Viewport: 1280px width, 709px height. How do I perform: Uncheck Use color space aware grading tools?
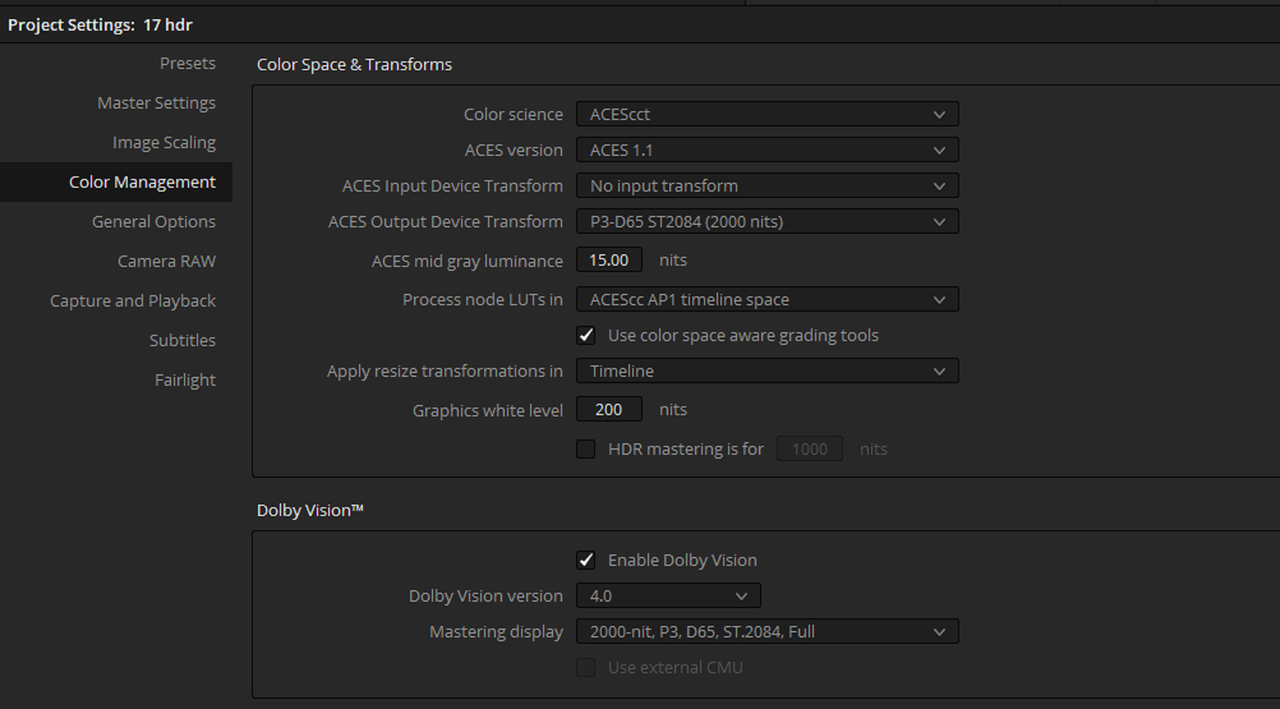(586, 335)
